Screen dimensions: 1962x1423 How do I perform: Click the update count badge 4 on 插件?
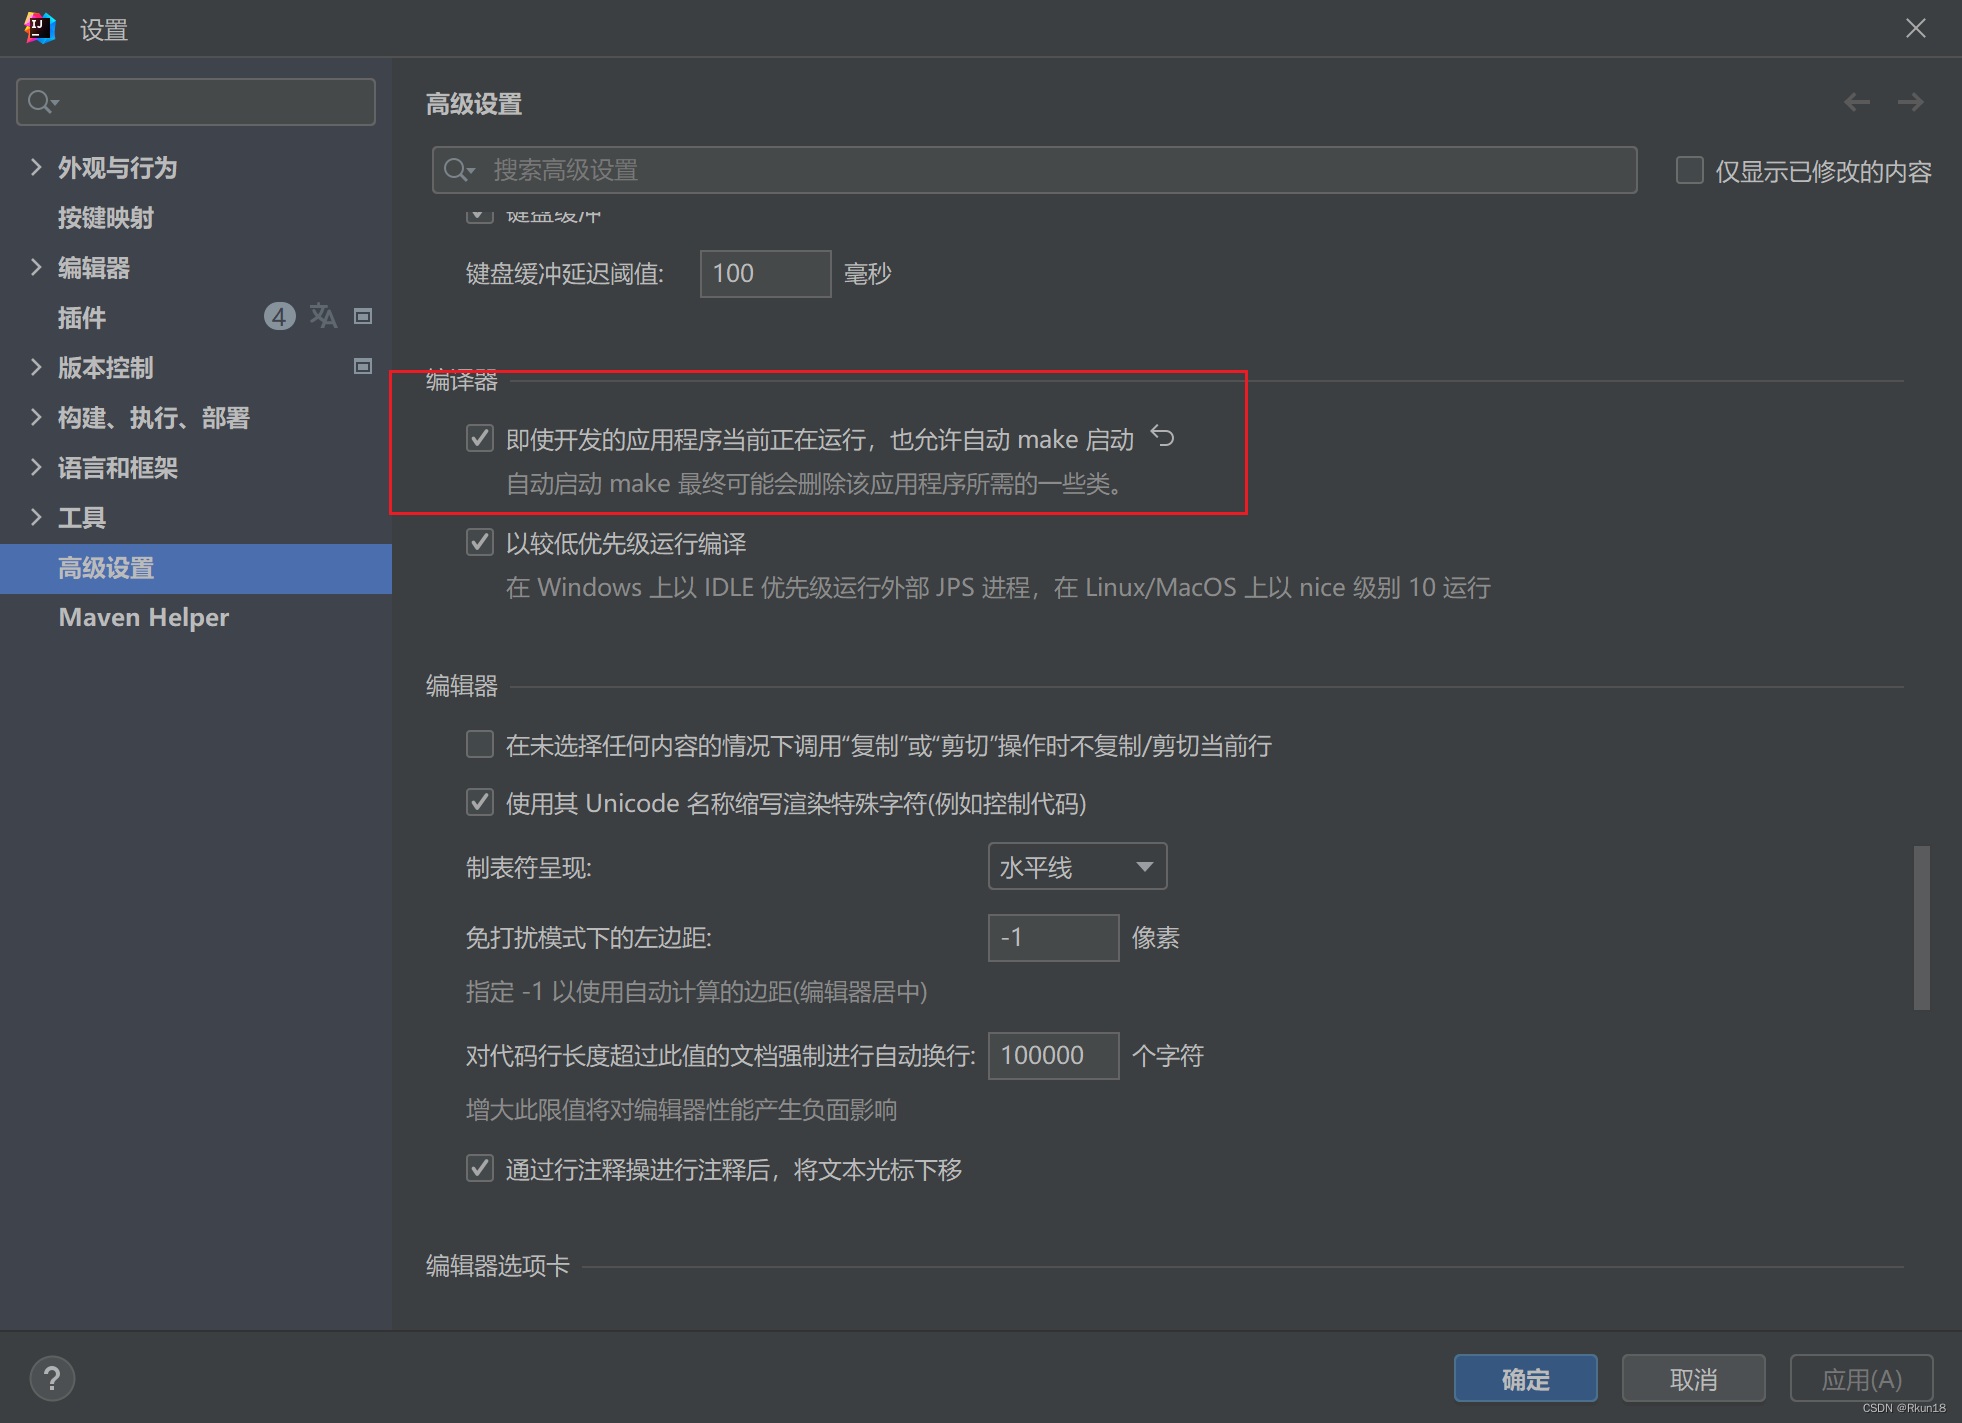point(280,316)
